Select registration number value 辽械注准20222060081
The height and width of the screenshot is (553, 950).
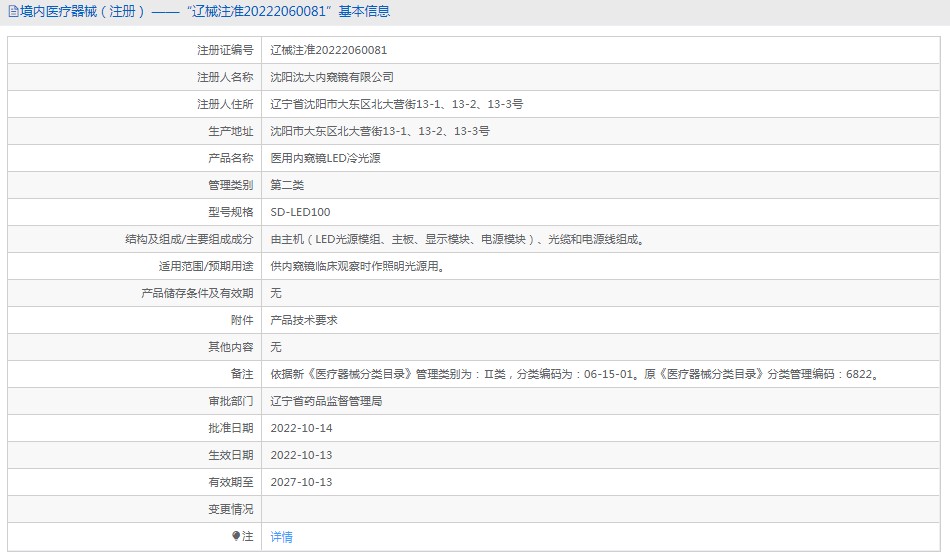[x=328, y=50]
